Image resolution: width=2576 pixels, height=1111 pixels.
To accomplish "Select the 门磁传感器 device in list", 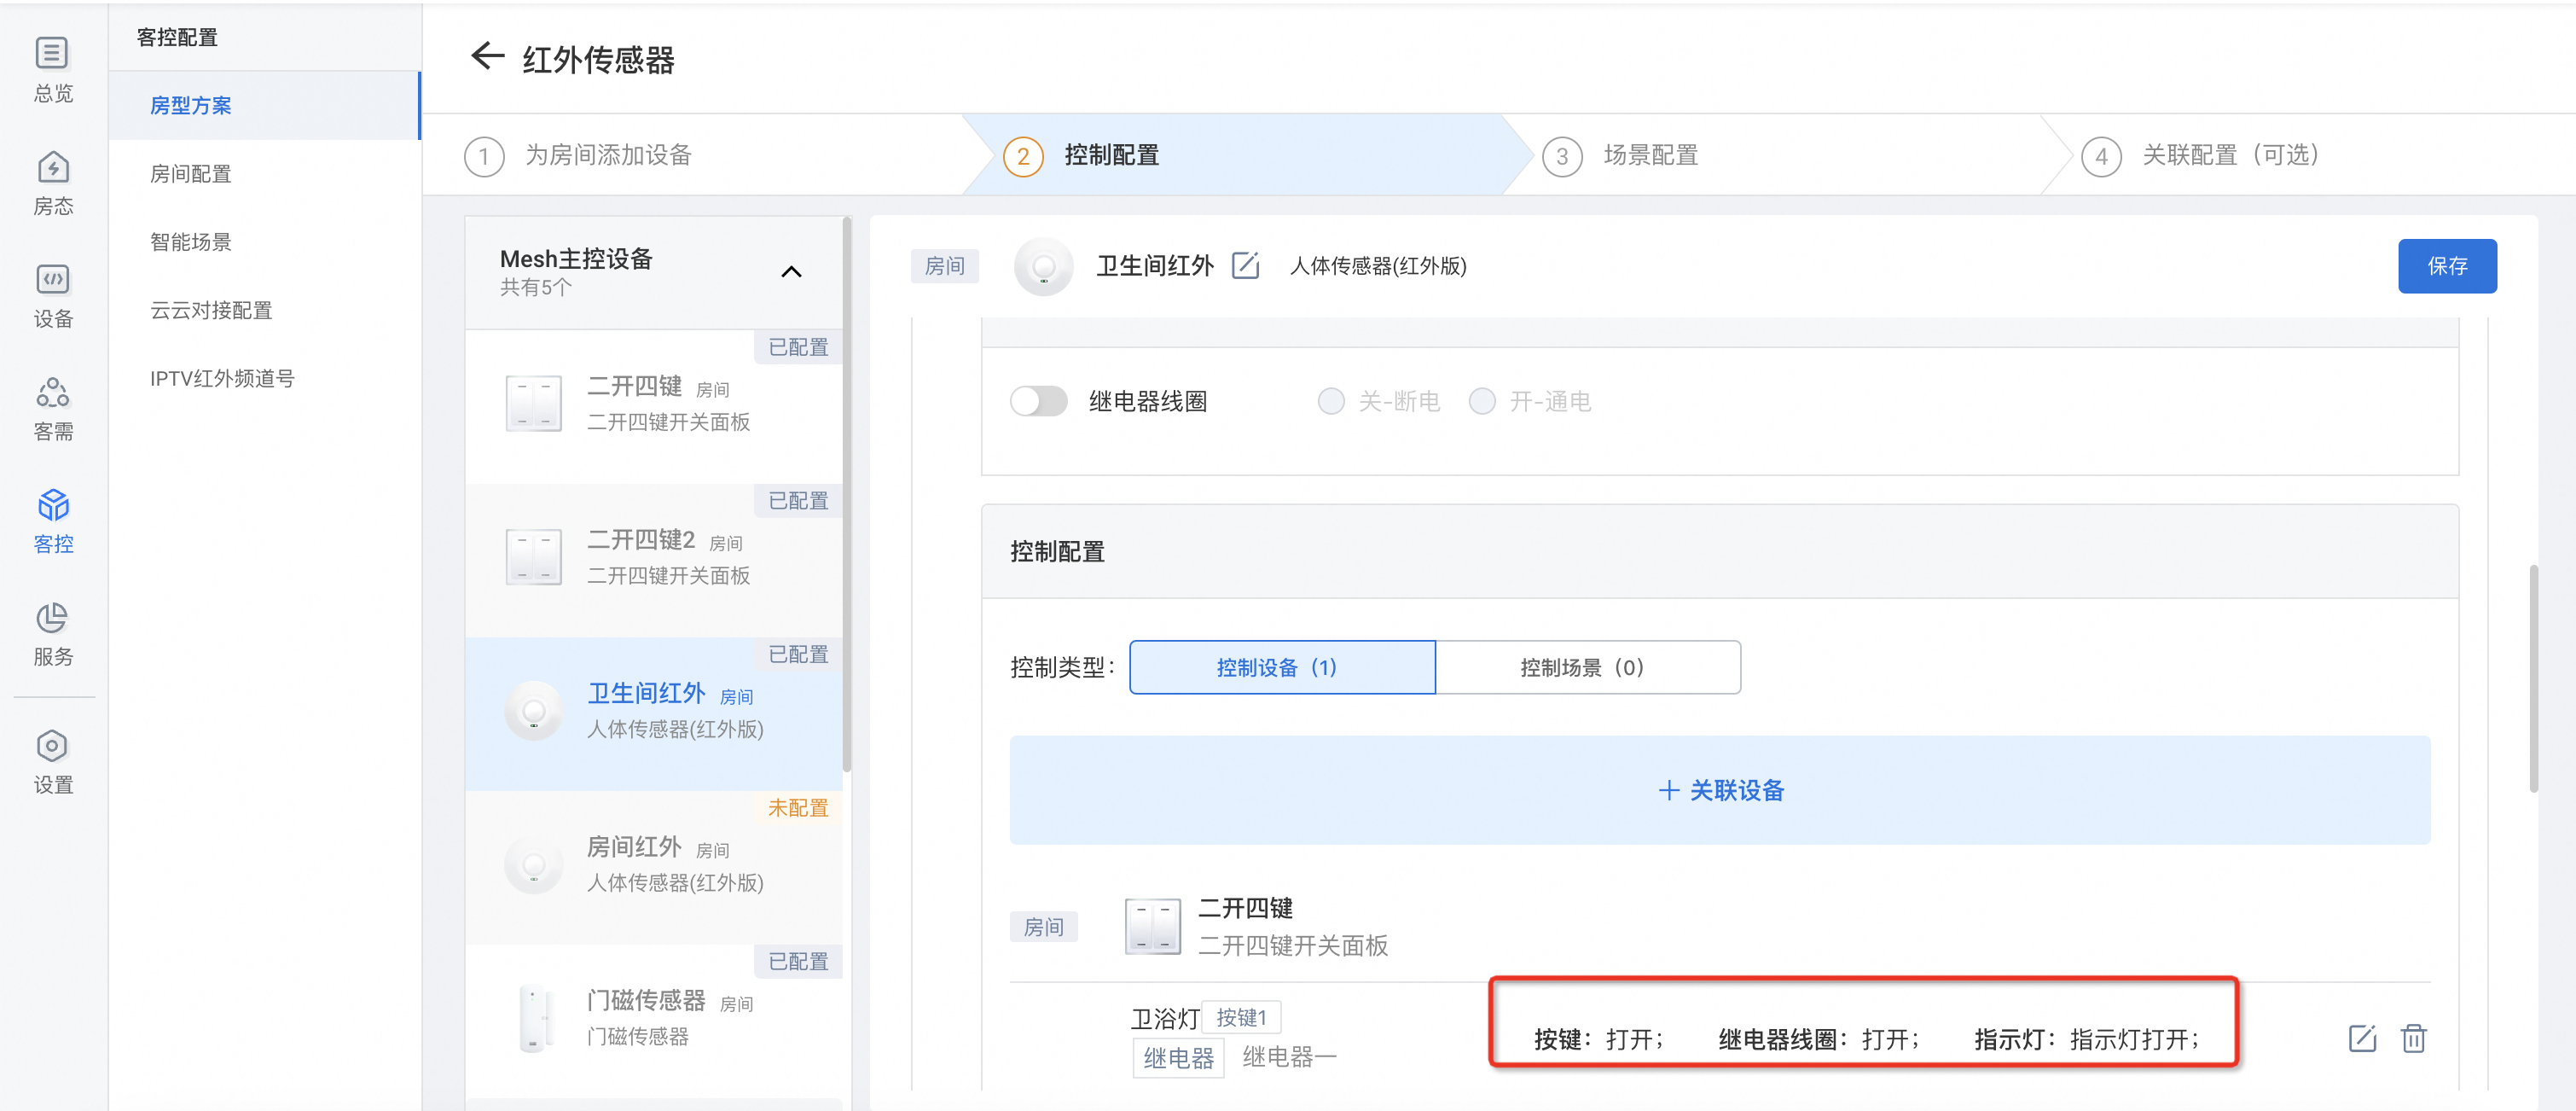I will click(654, 1020).
